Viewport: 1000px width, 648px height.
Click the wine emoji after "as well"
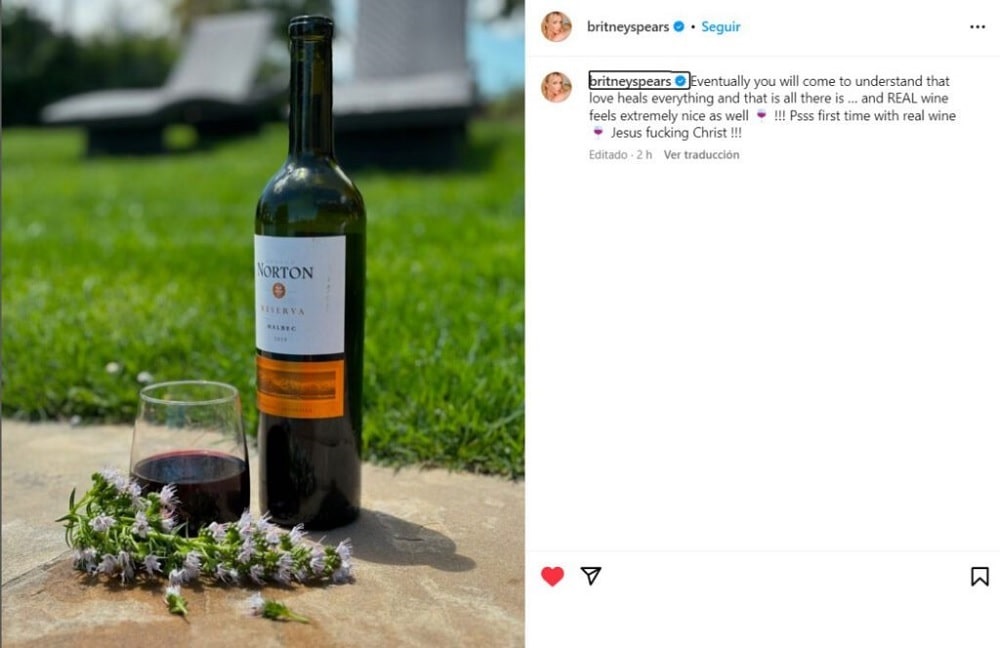coord(762,116)
